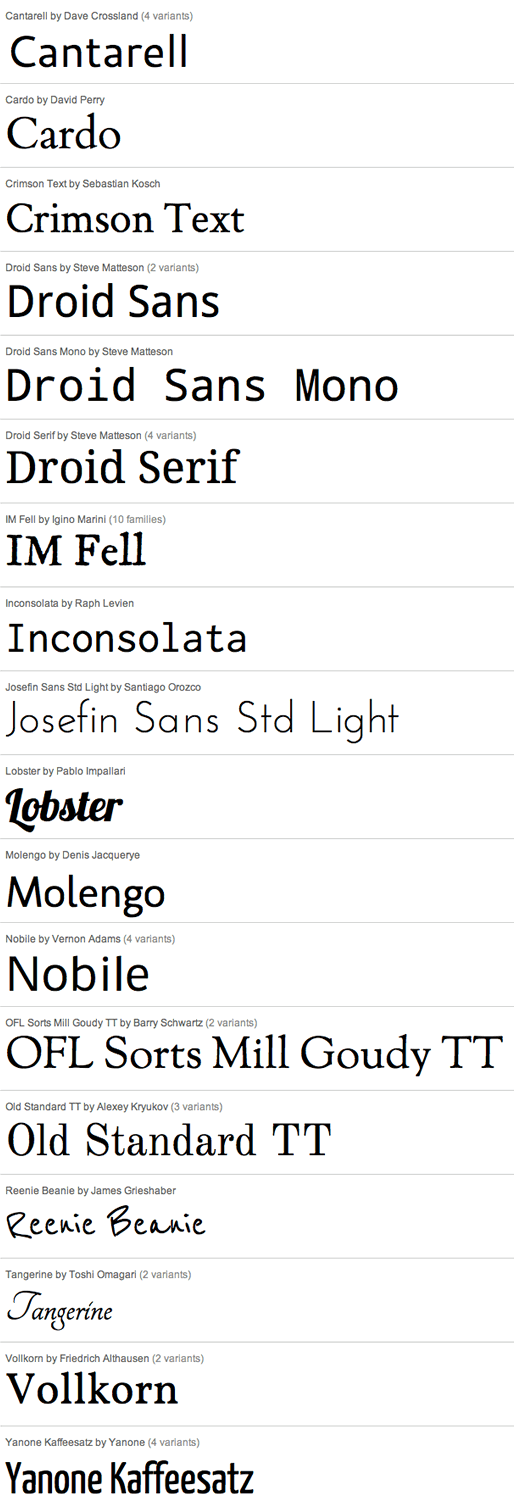This screenshot has width=514, height=1494.
Task: Click the Yanone Kaffeesatz font preview
Action: 130,1476
